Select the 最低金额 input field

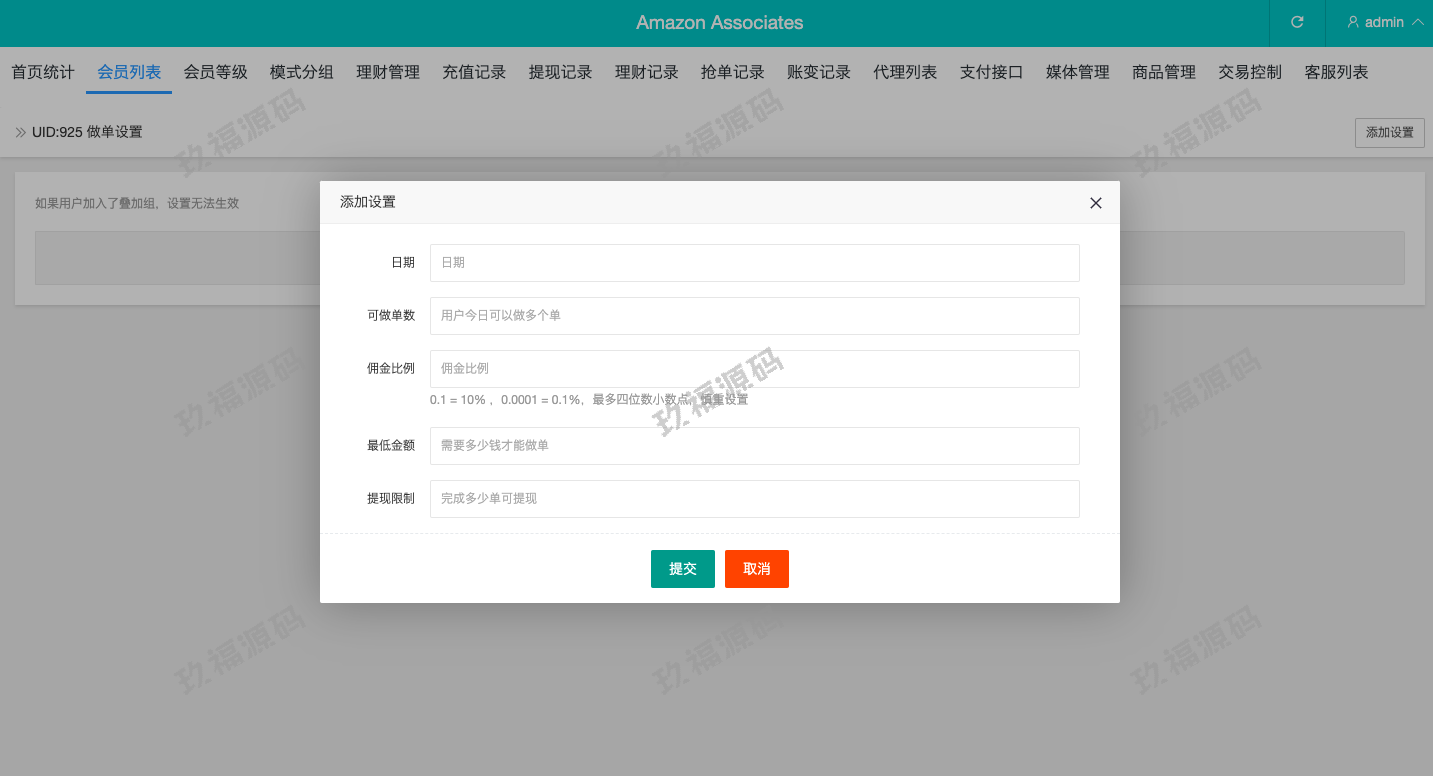point(754,446)
